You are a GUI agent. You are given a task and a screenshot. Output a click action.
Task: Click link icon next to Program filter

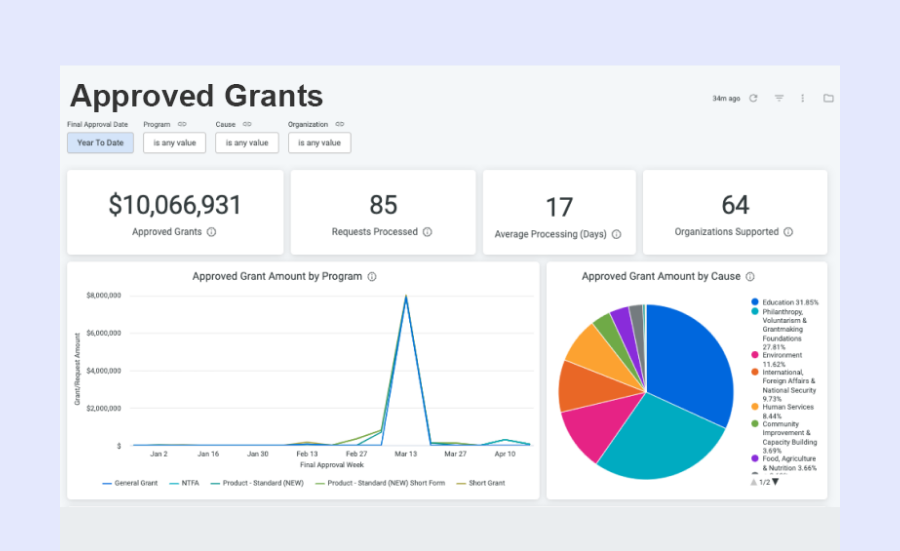pos(182,124)
